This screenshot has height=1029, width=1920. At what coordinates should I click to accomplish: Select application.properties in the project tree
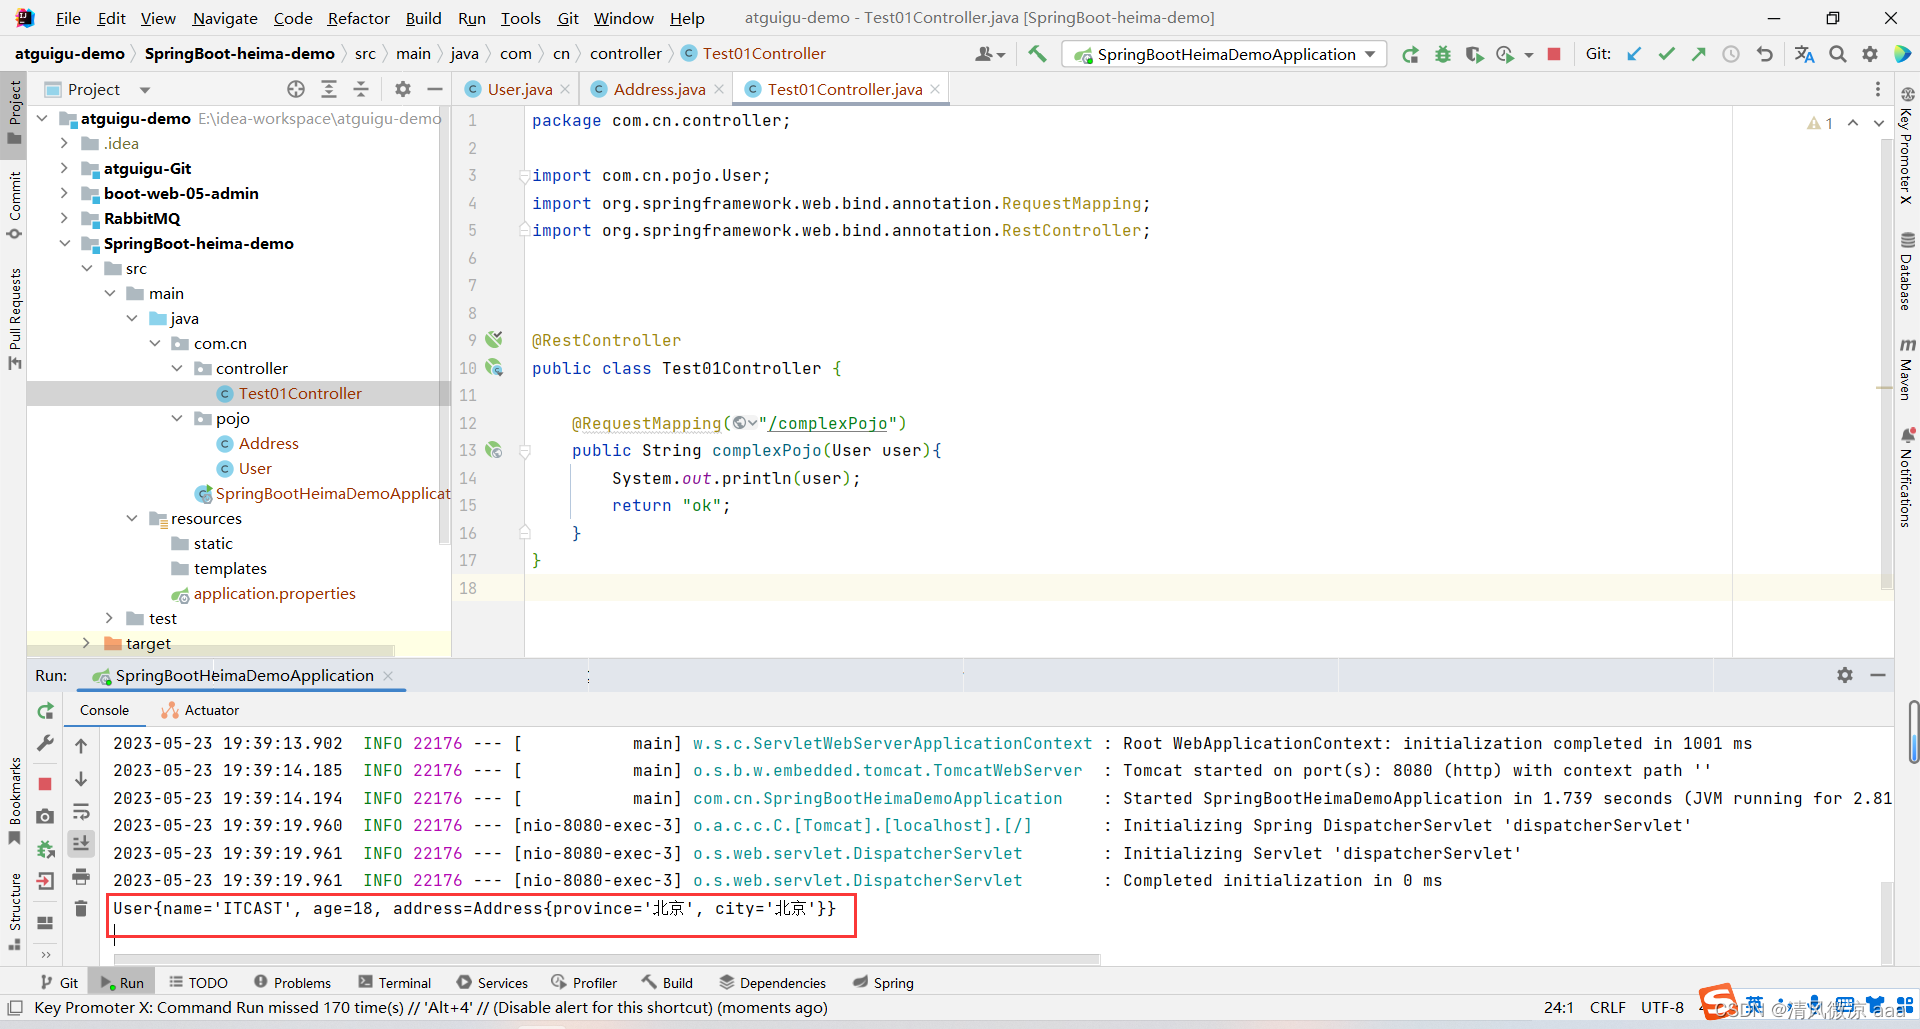(274, 593)
